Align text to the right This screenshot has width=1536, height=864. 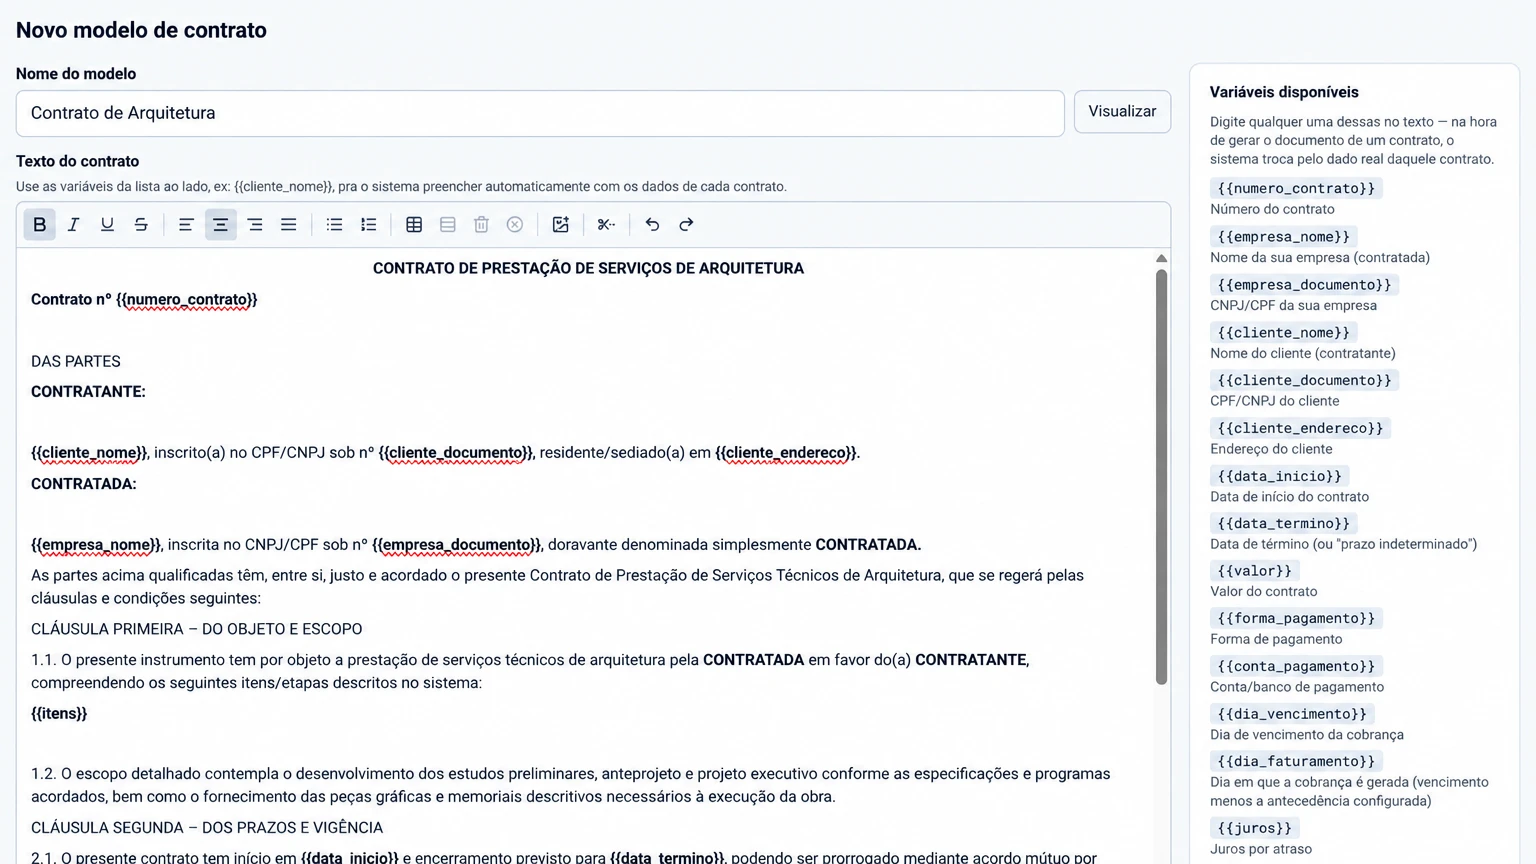(255, 225)
